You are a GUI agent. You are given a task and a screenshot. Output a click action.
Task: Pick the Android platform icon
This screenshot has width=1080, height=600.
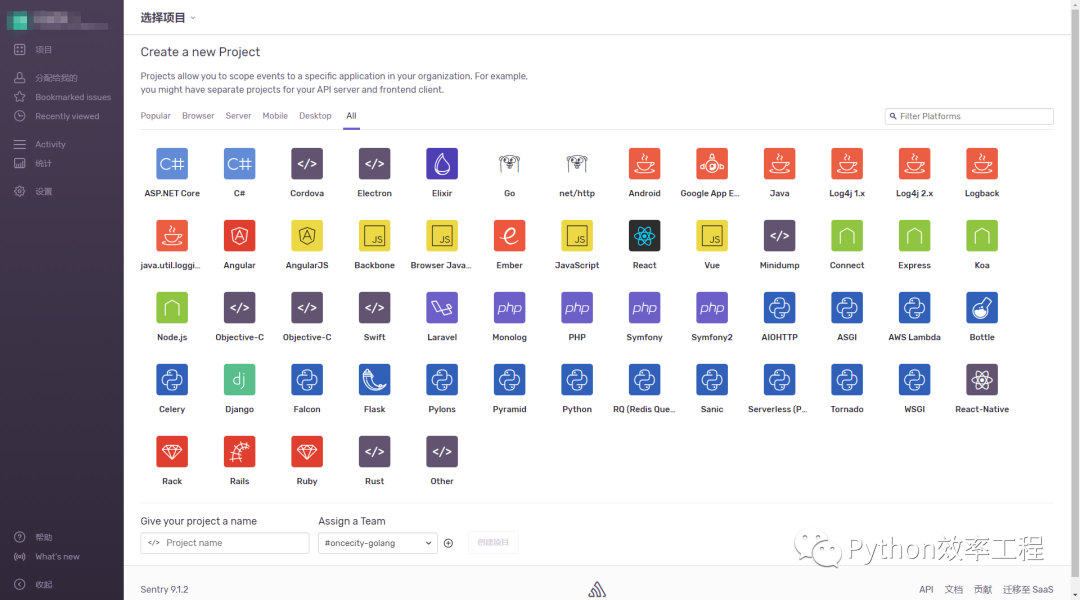644,164
